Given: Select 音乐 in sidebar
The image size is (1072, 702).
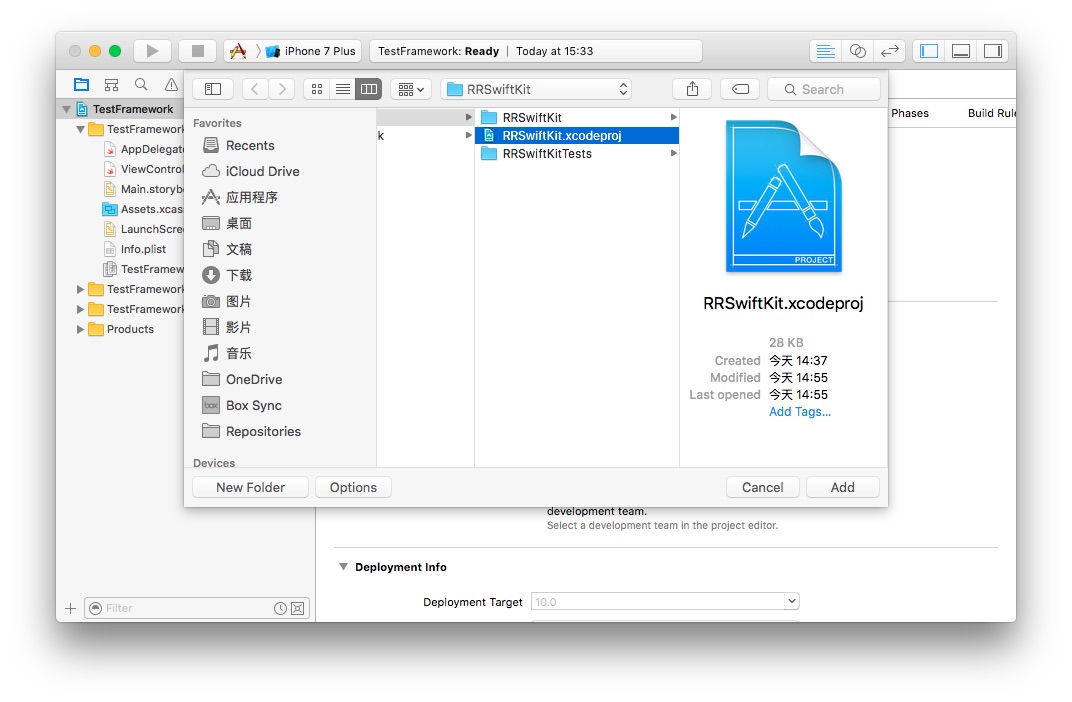Looking at the screenshot, I should [281, 353].
